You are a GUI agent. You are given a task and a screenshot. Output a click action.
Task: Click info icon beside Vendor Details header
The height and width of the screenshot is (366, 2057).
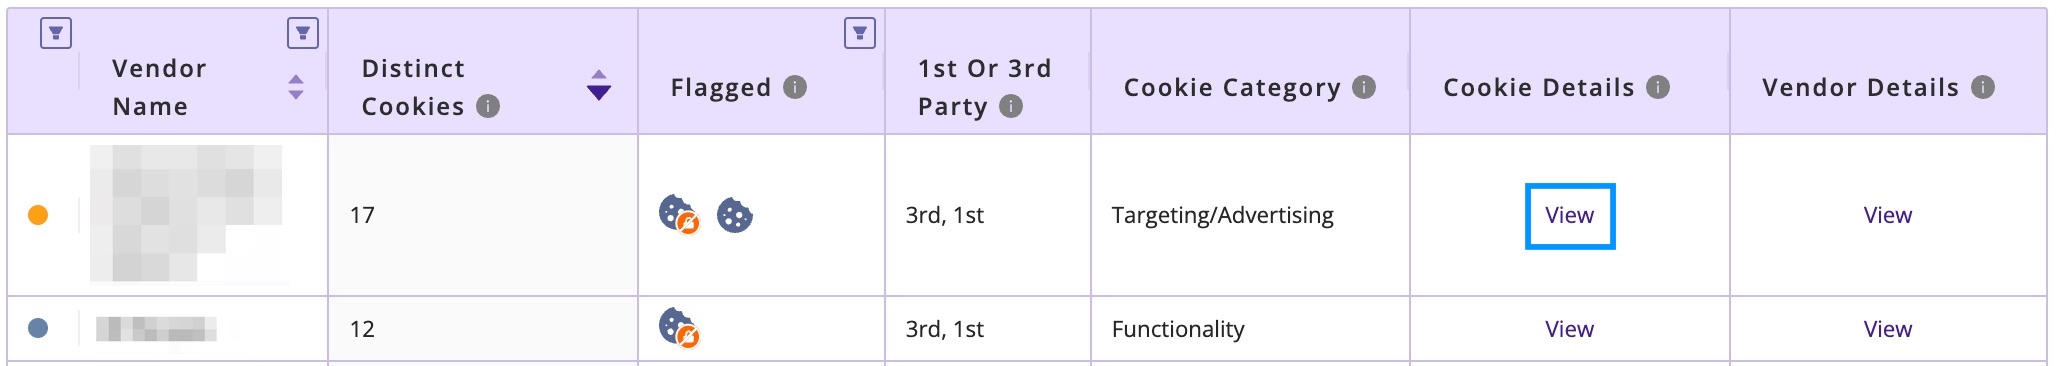coord(1983,87)
